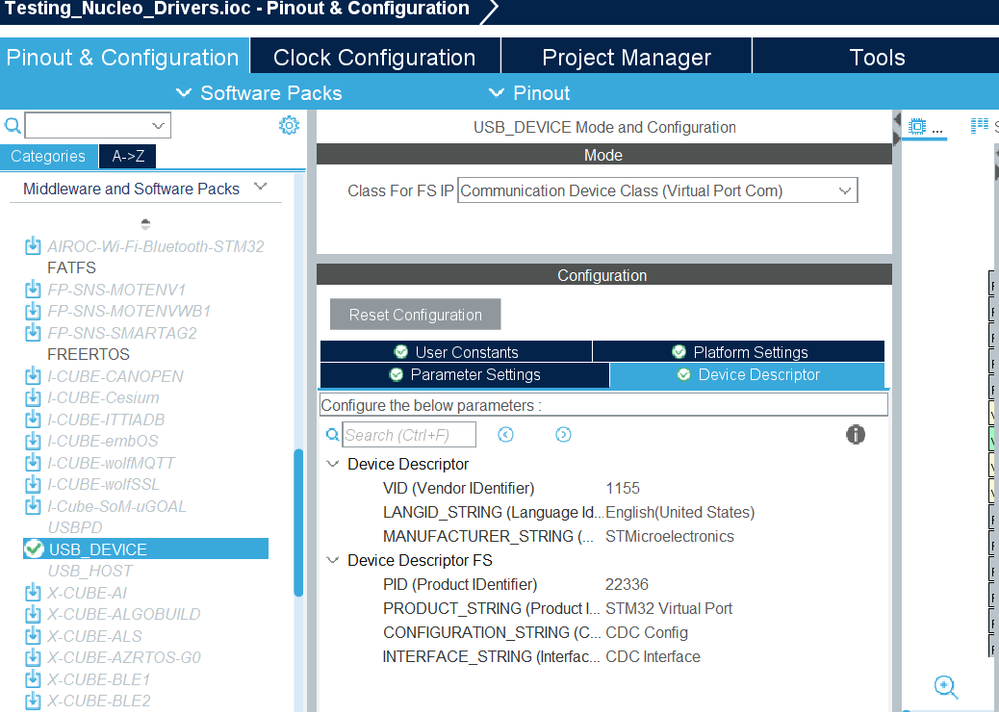
Task: Switch to Project Manager tab
Action: 626,57
